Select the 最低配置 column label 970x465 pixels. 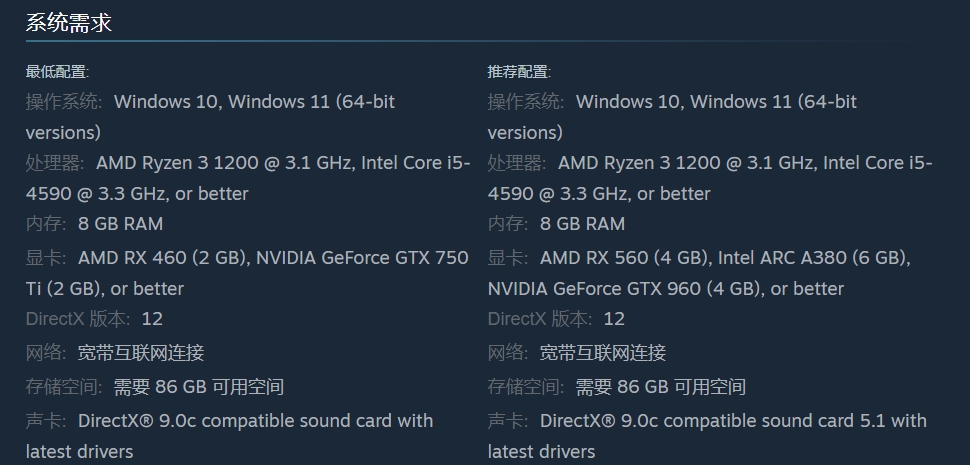(57, 72)
